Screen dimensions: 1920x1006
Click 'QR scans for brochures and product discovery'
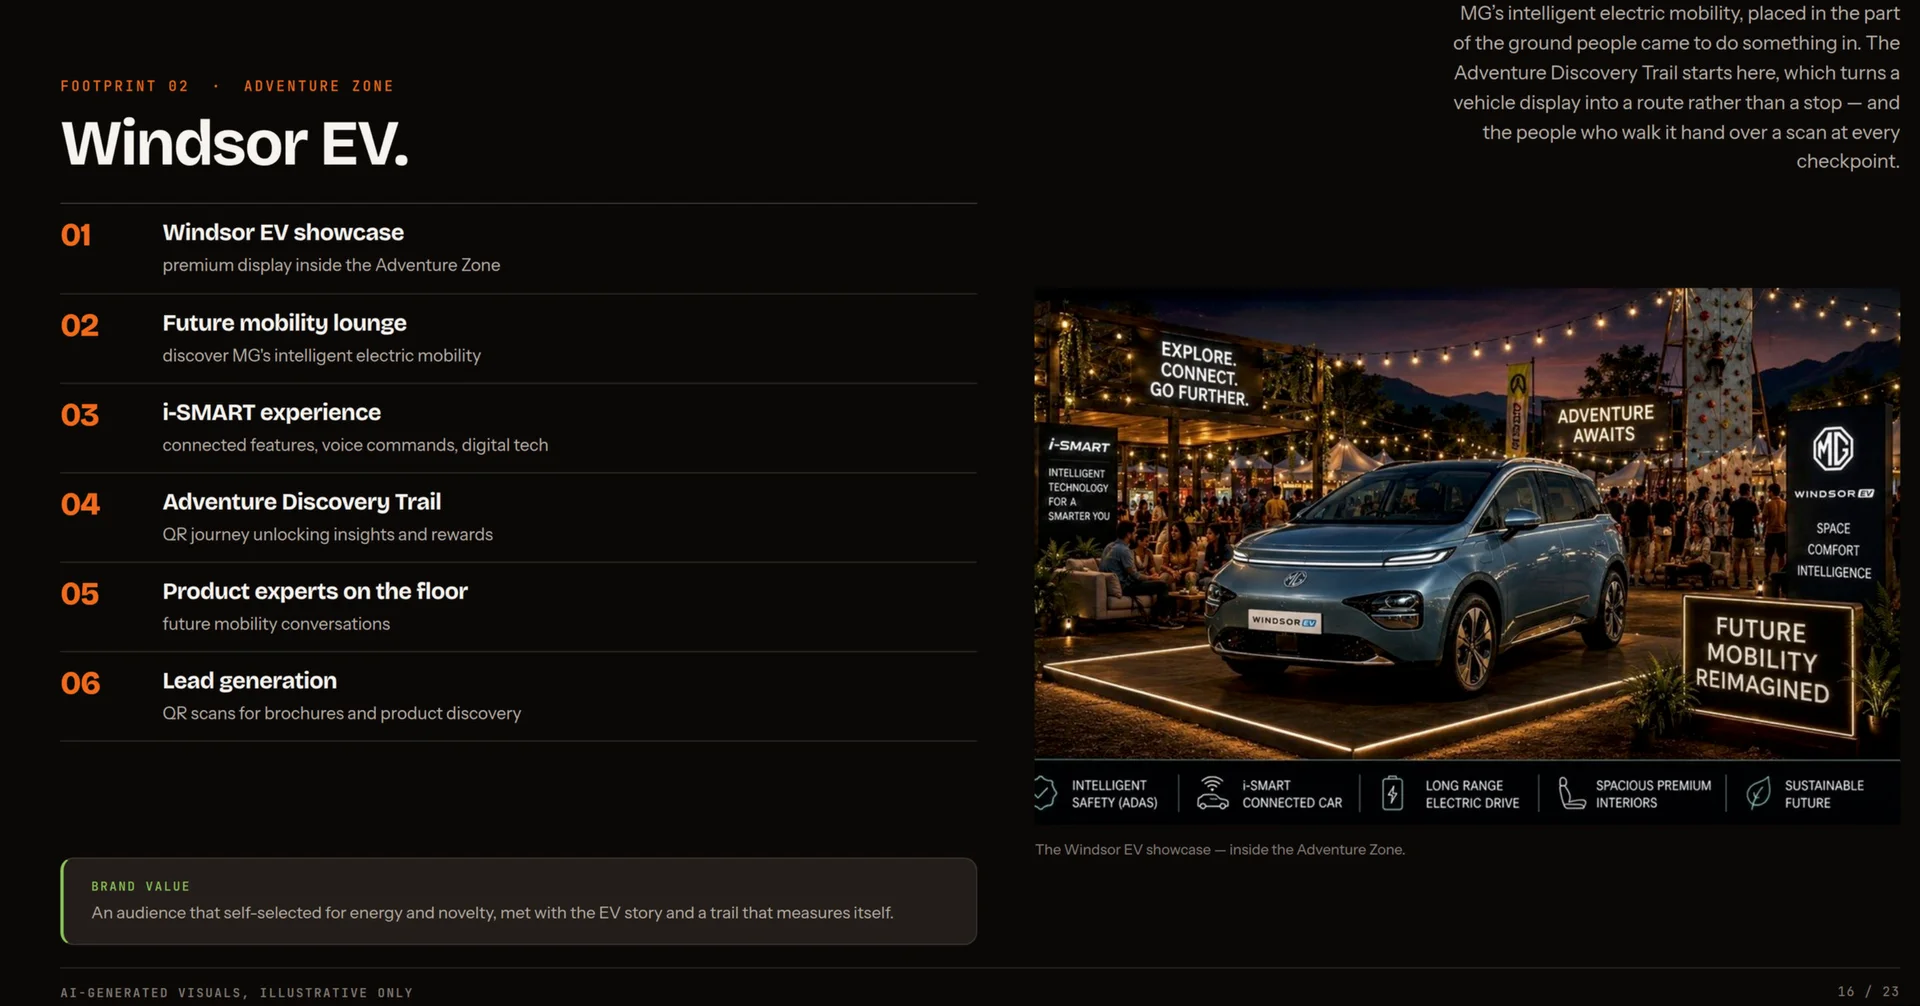tap(342, 713)
